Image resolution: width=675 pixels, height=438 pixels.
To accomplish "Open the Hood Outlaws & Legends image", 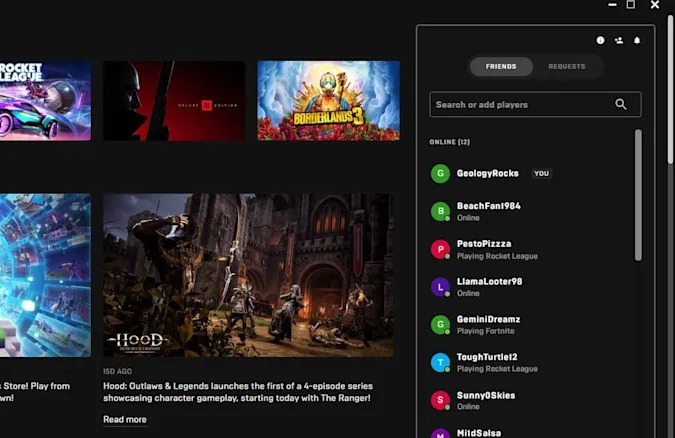I will 248,275.
